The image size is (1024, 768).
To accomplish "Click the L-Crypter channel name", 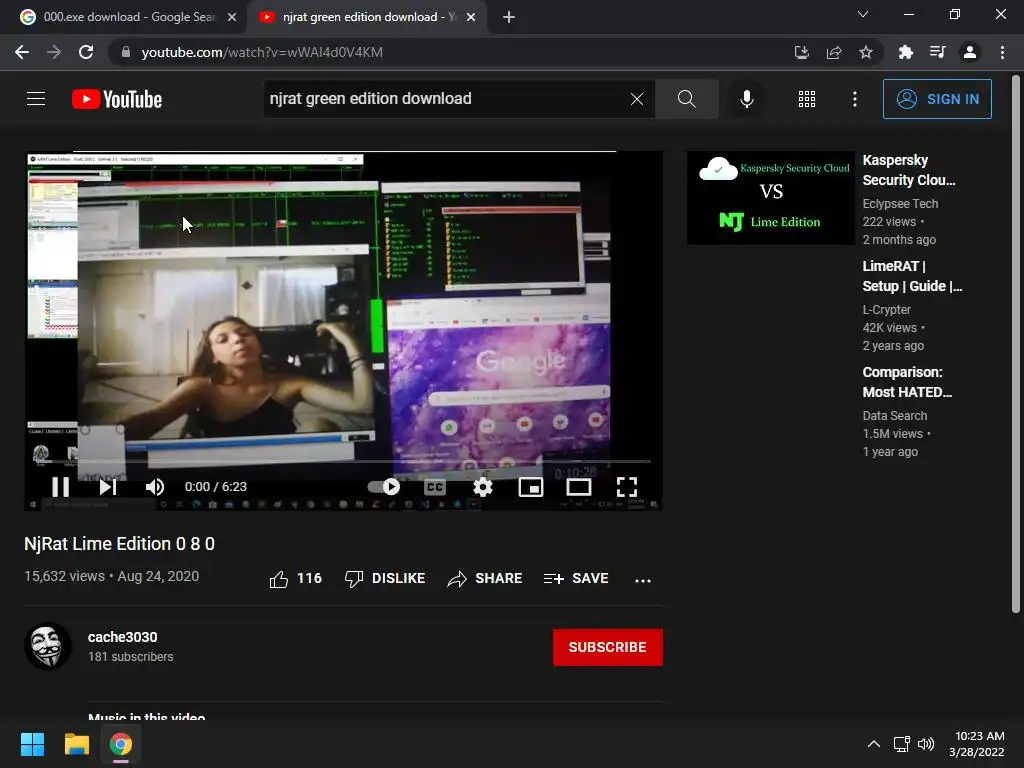I will (886, 310).
